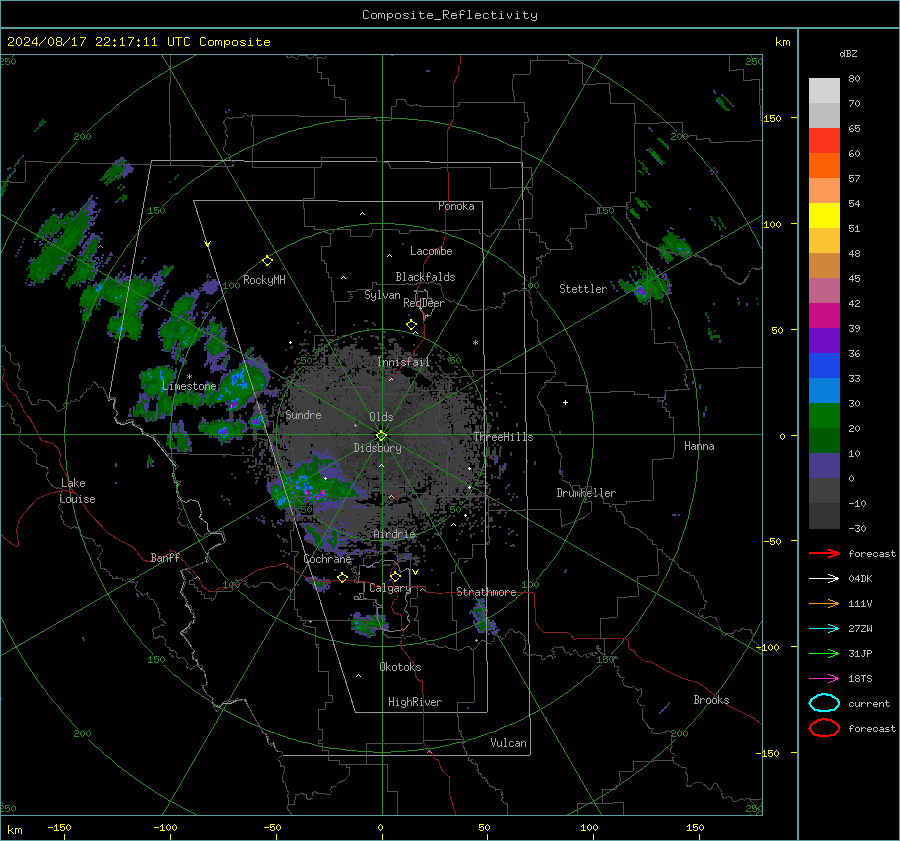This screenshot has width=900, height=841.
Task: Click the Stettler map label
Action: (583, 289)
